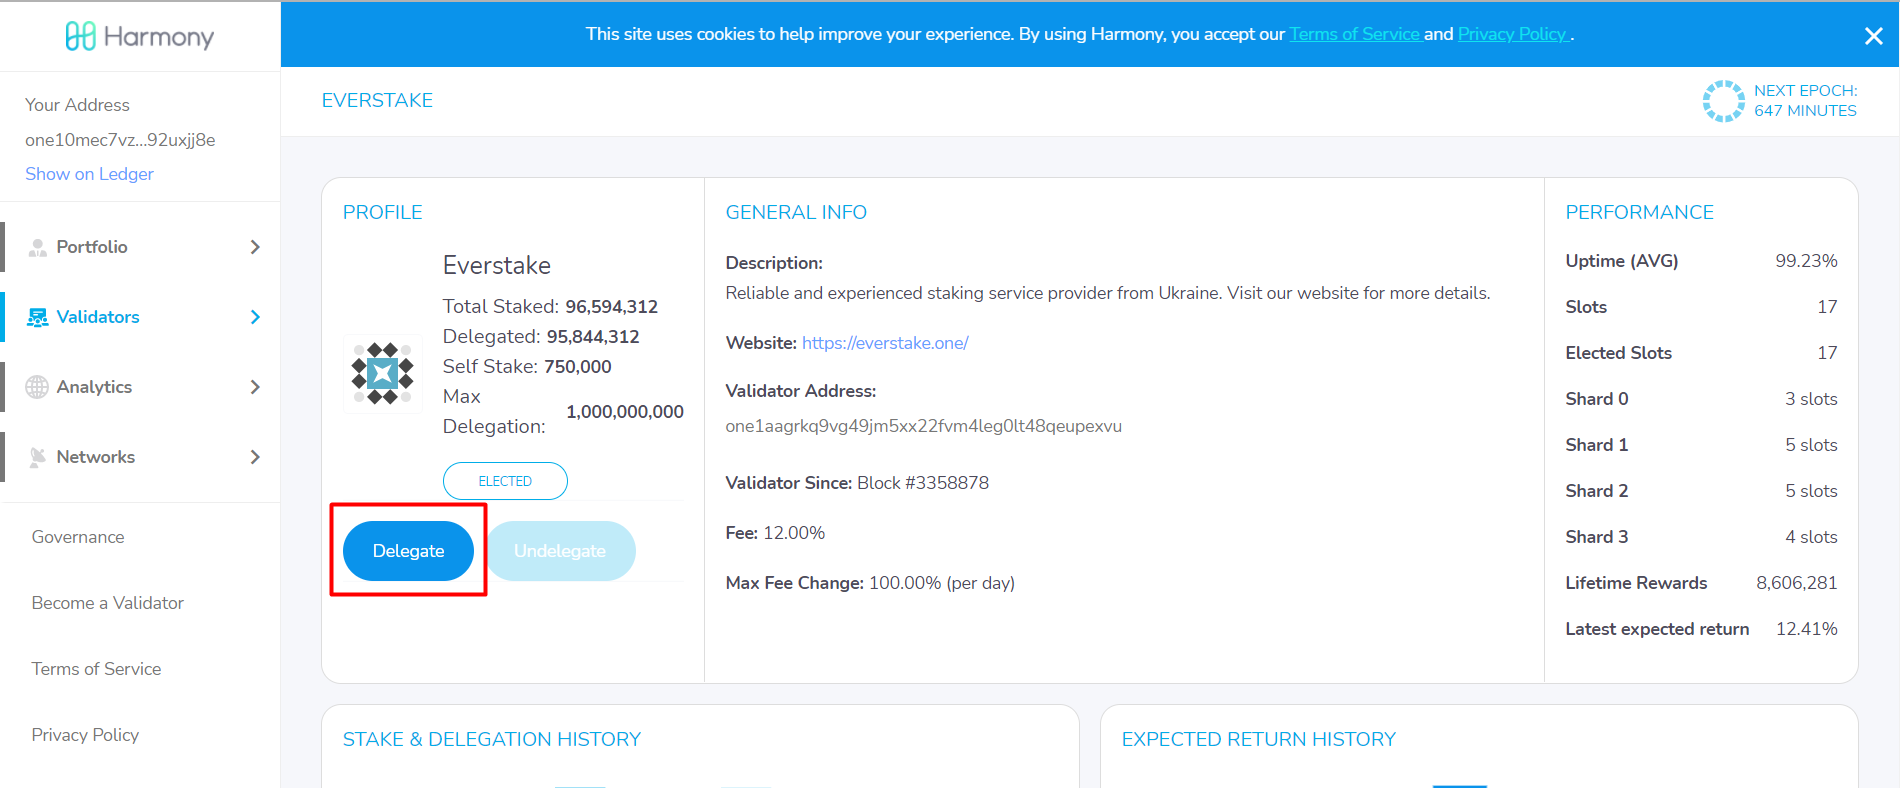
Task: Open the Networks section
Action: [141, 457]
